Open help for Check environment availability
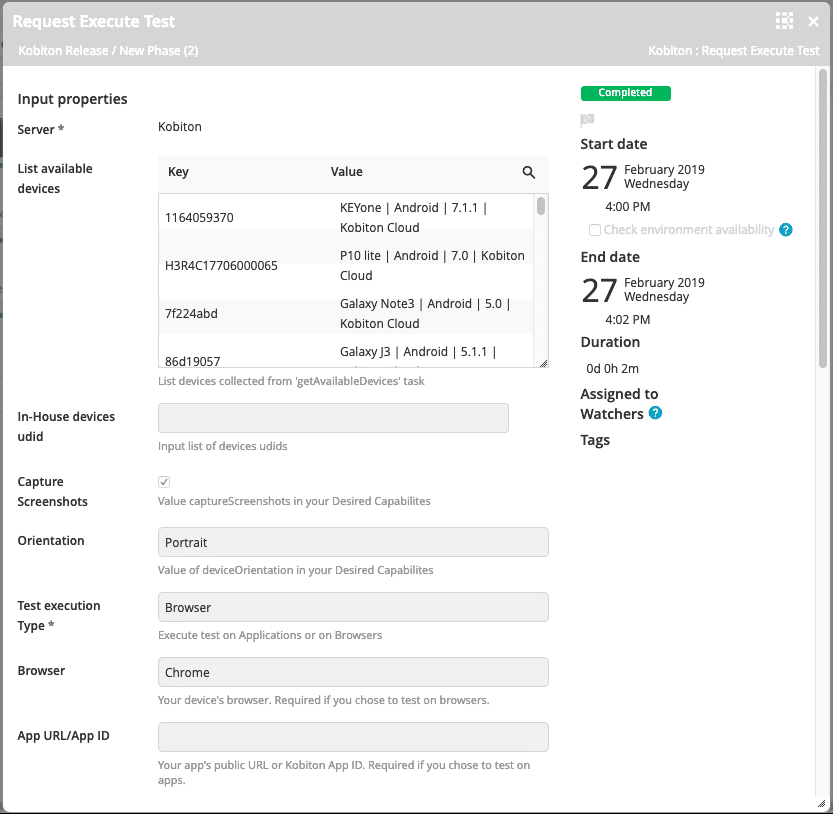This screenshot has height=814, width=833. point(786,229)
